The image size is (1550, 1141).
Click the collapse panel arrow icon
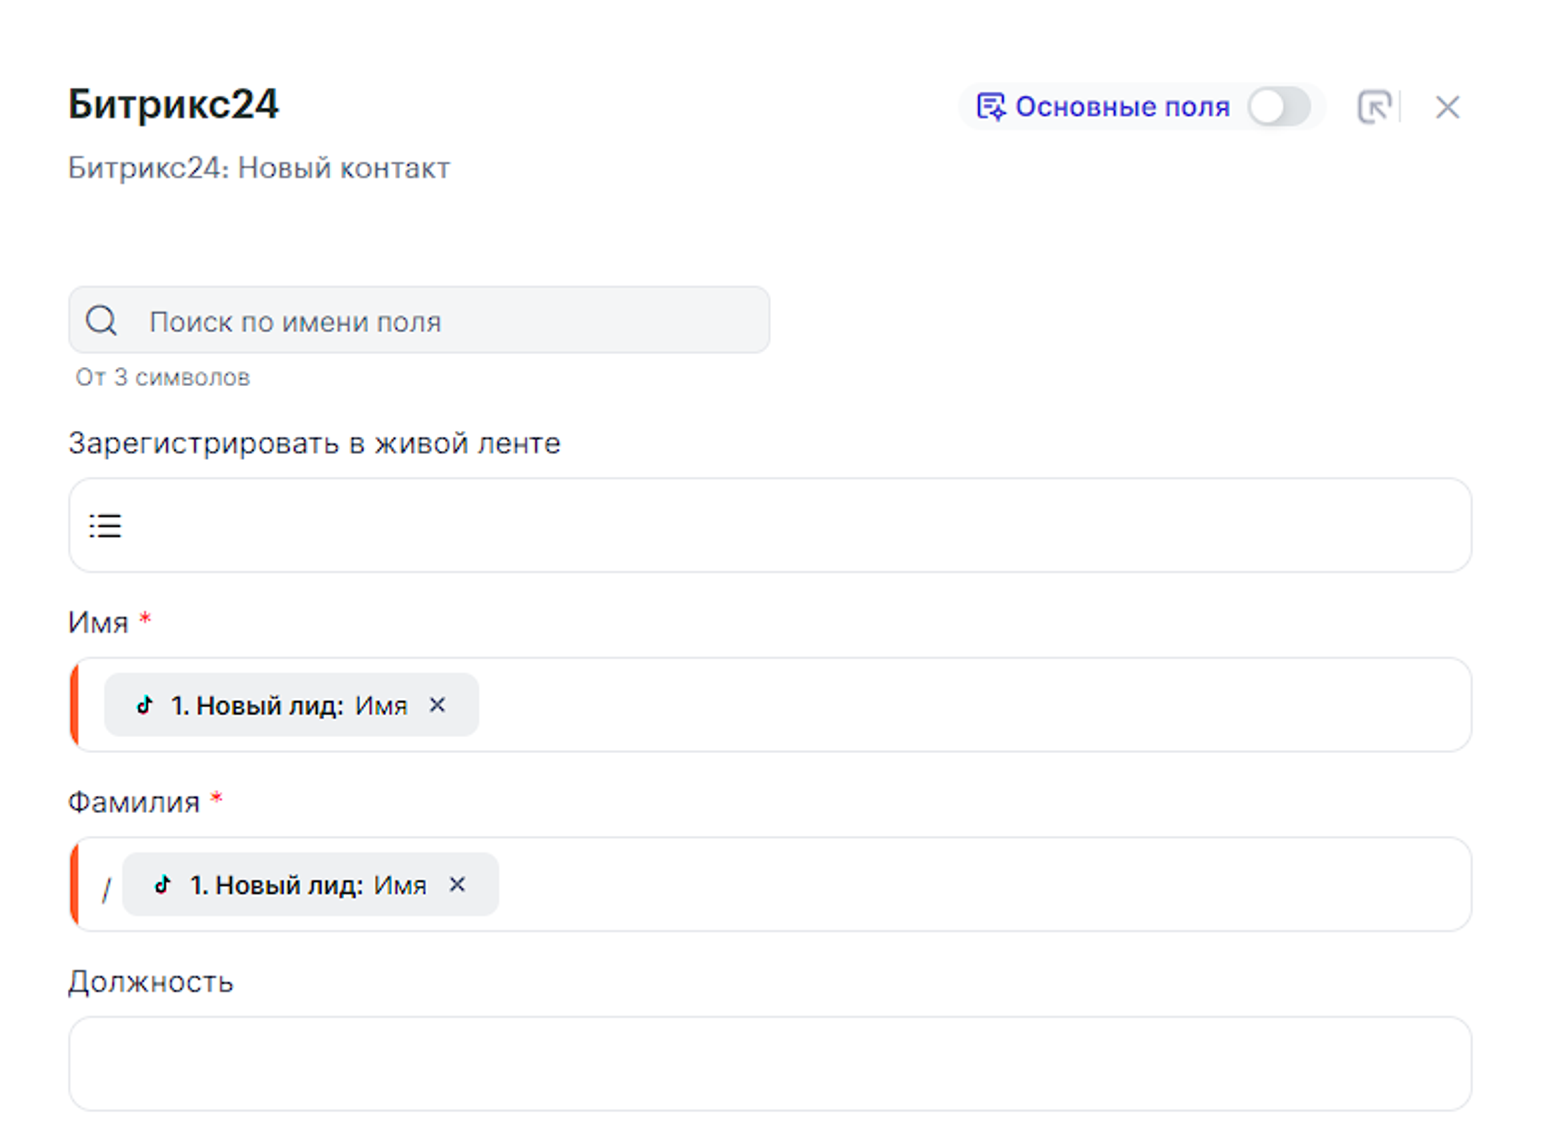point(1375,107)
